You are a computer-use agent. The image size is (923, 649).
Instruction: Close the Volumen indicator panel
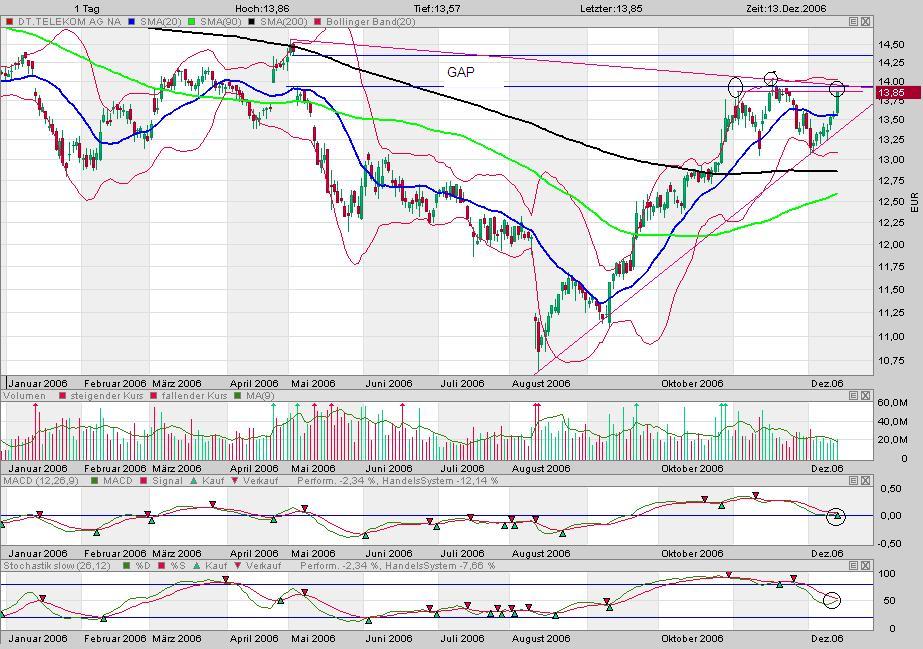(x=866, y=396)
